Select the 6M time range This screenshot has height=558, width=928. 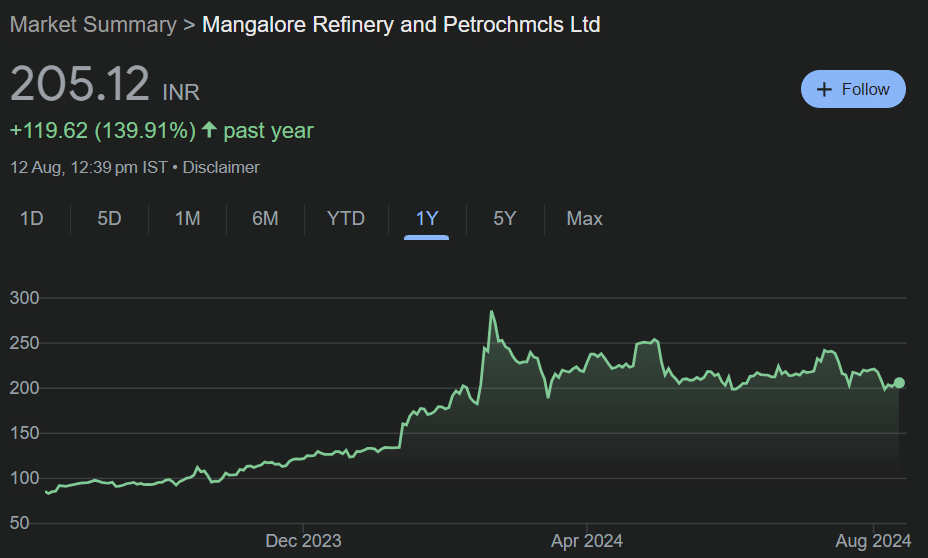coord(265,218)
